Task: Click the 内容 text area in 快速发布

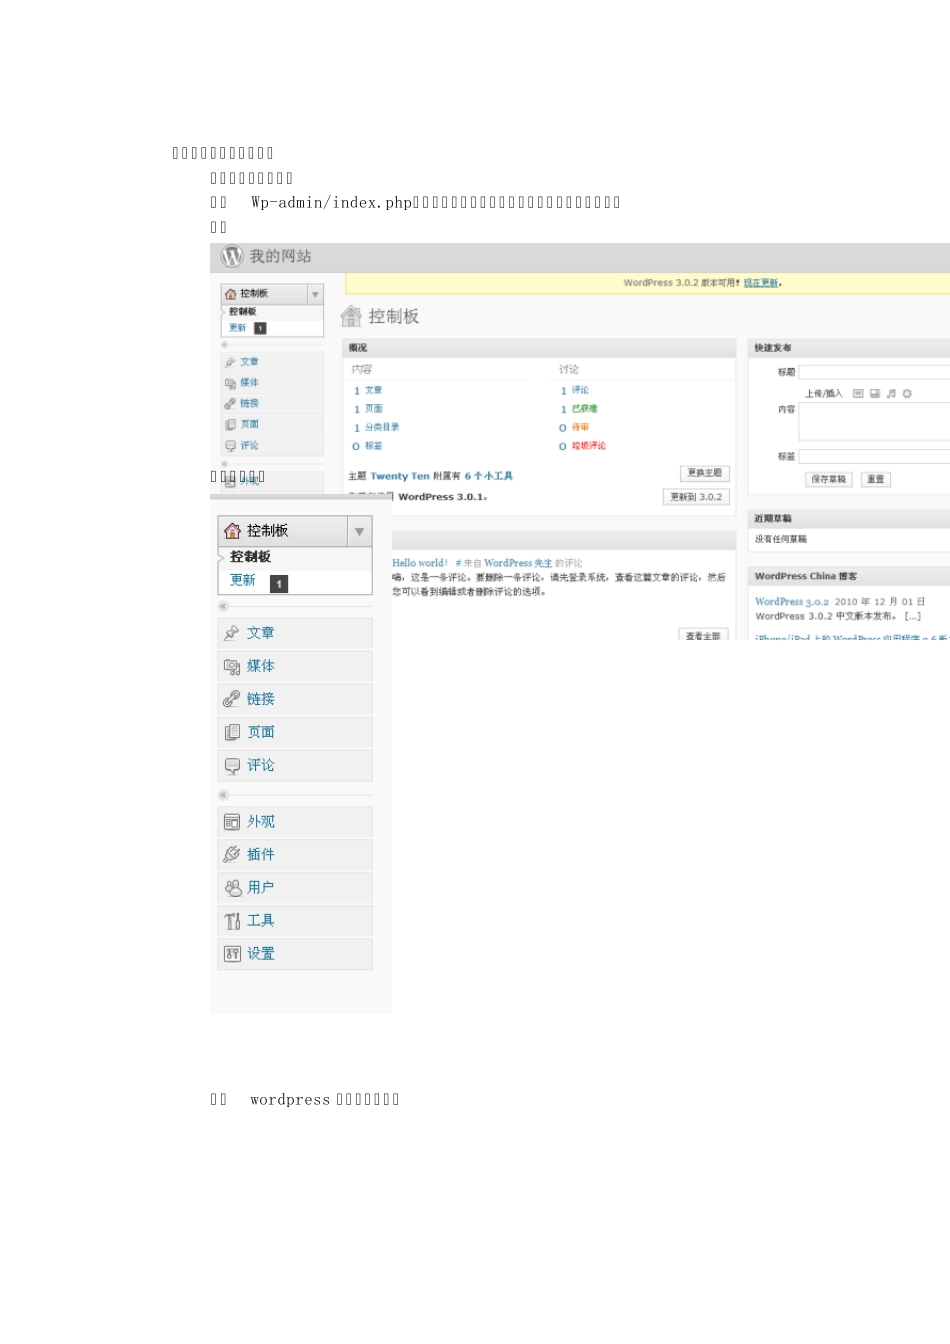Action: (x=874, y=422)
